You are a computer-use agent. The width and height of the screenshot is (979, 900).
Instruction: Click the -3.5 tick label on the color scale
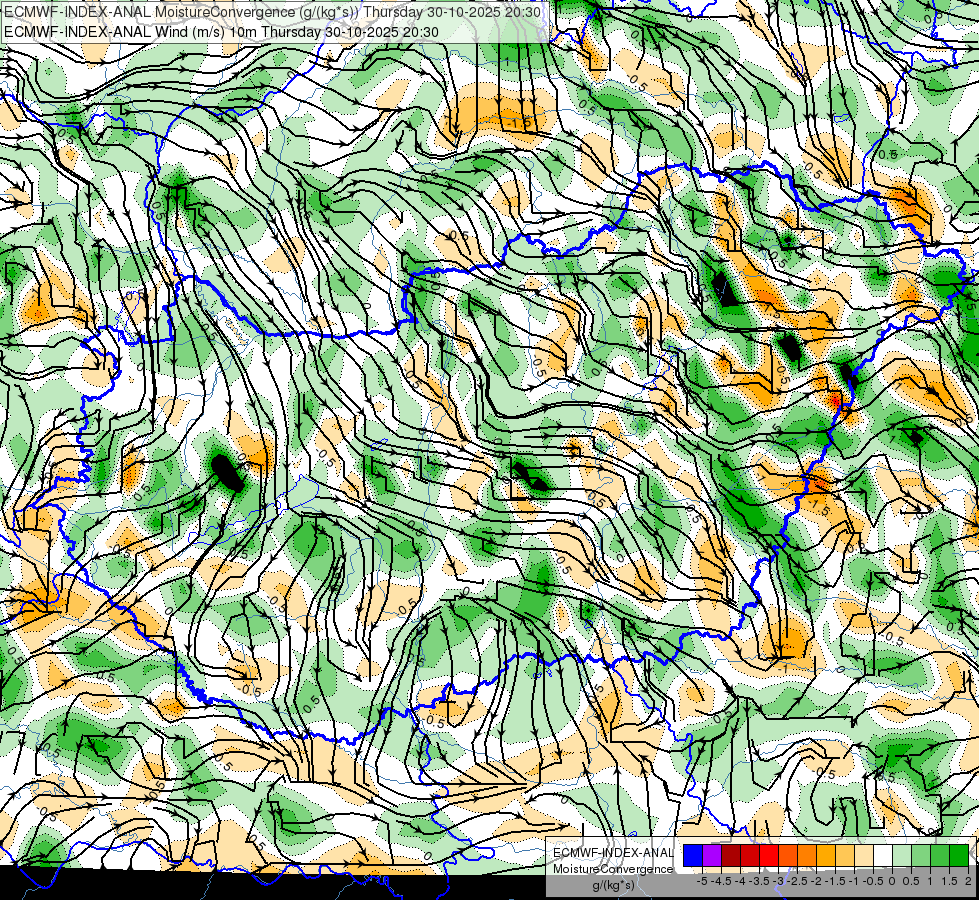click(759, 881)
